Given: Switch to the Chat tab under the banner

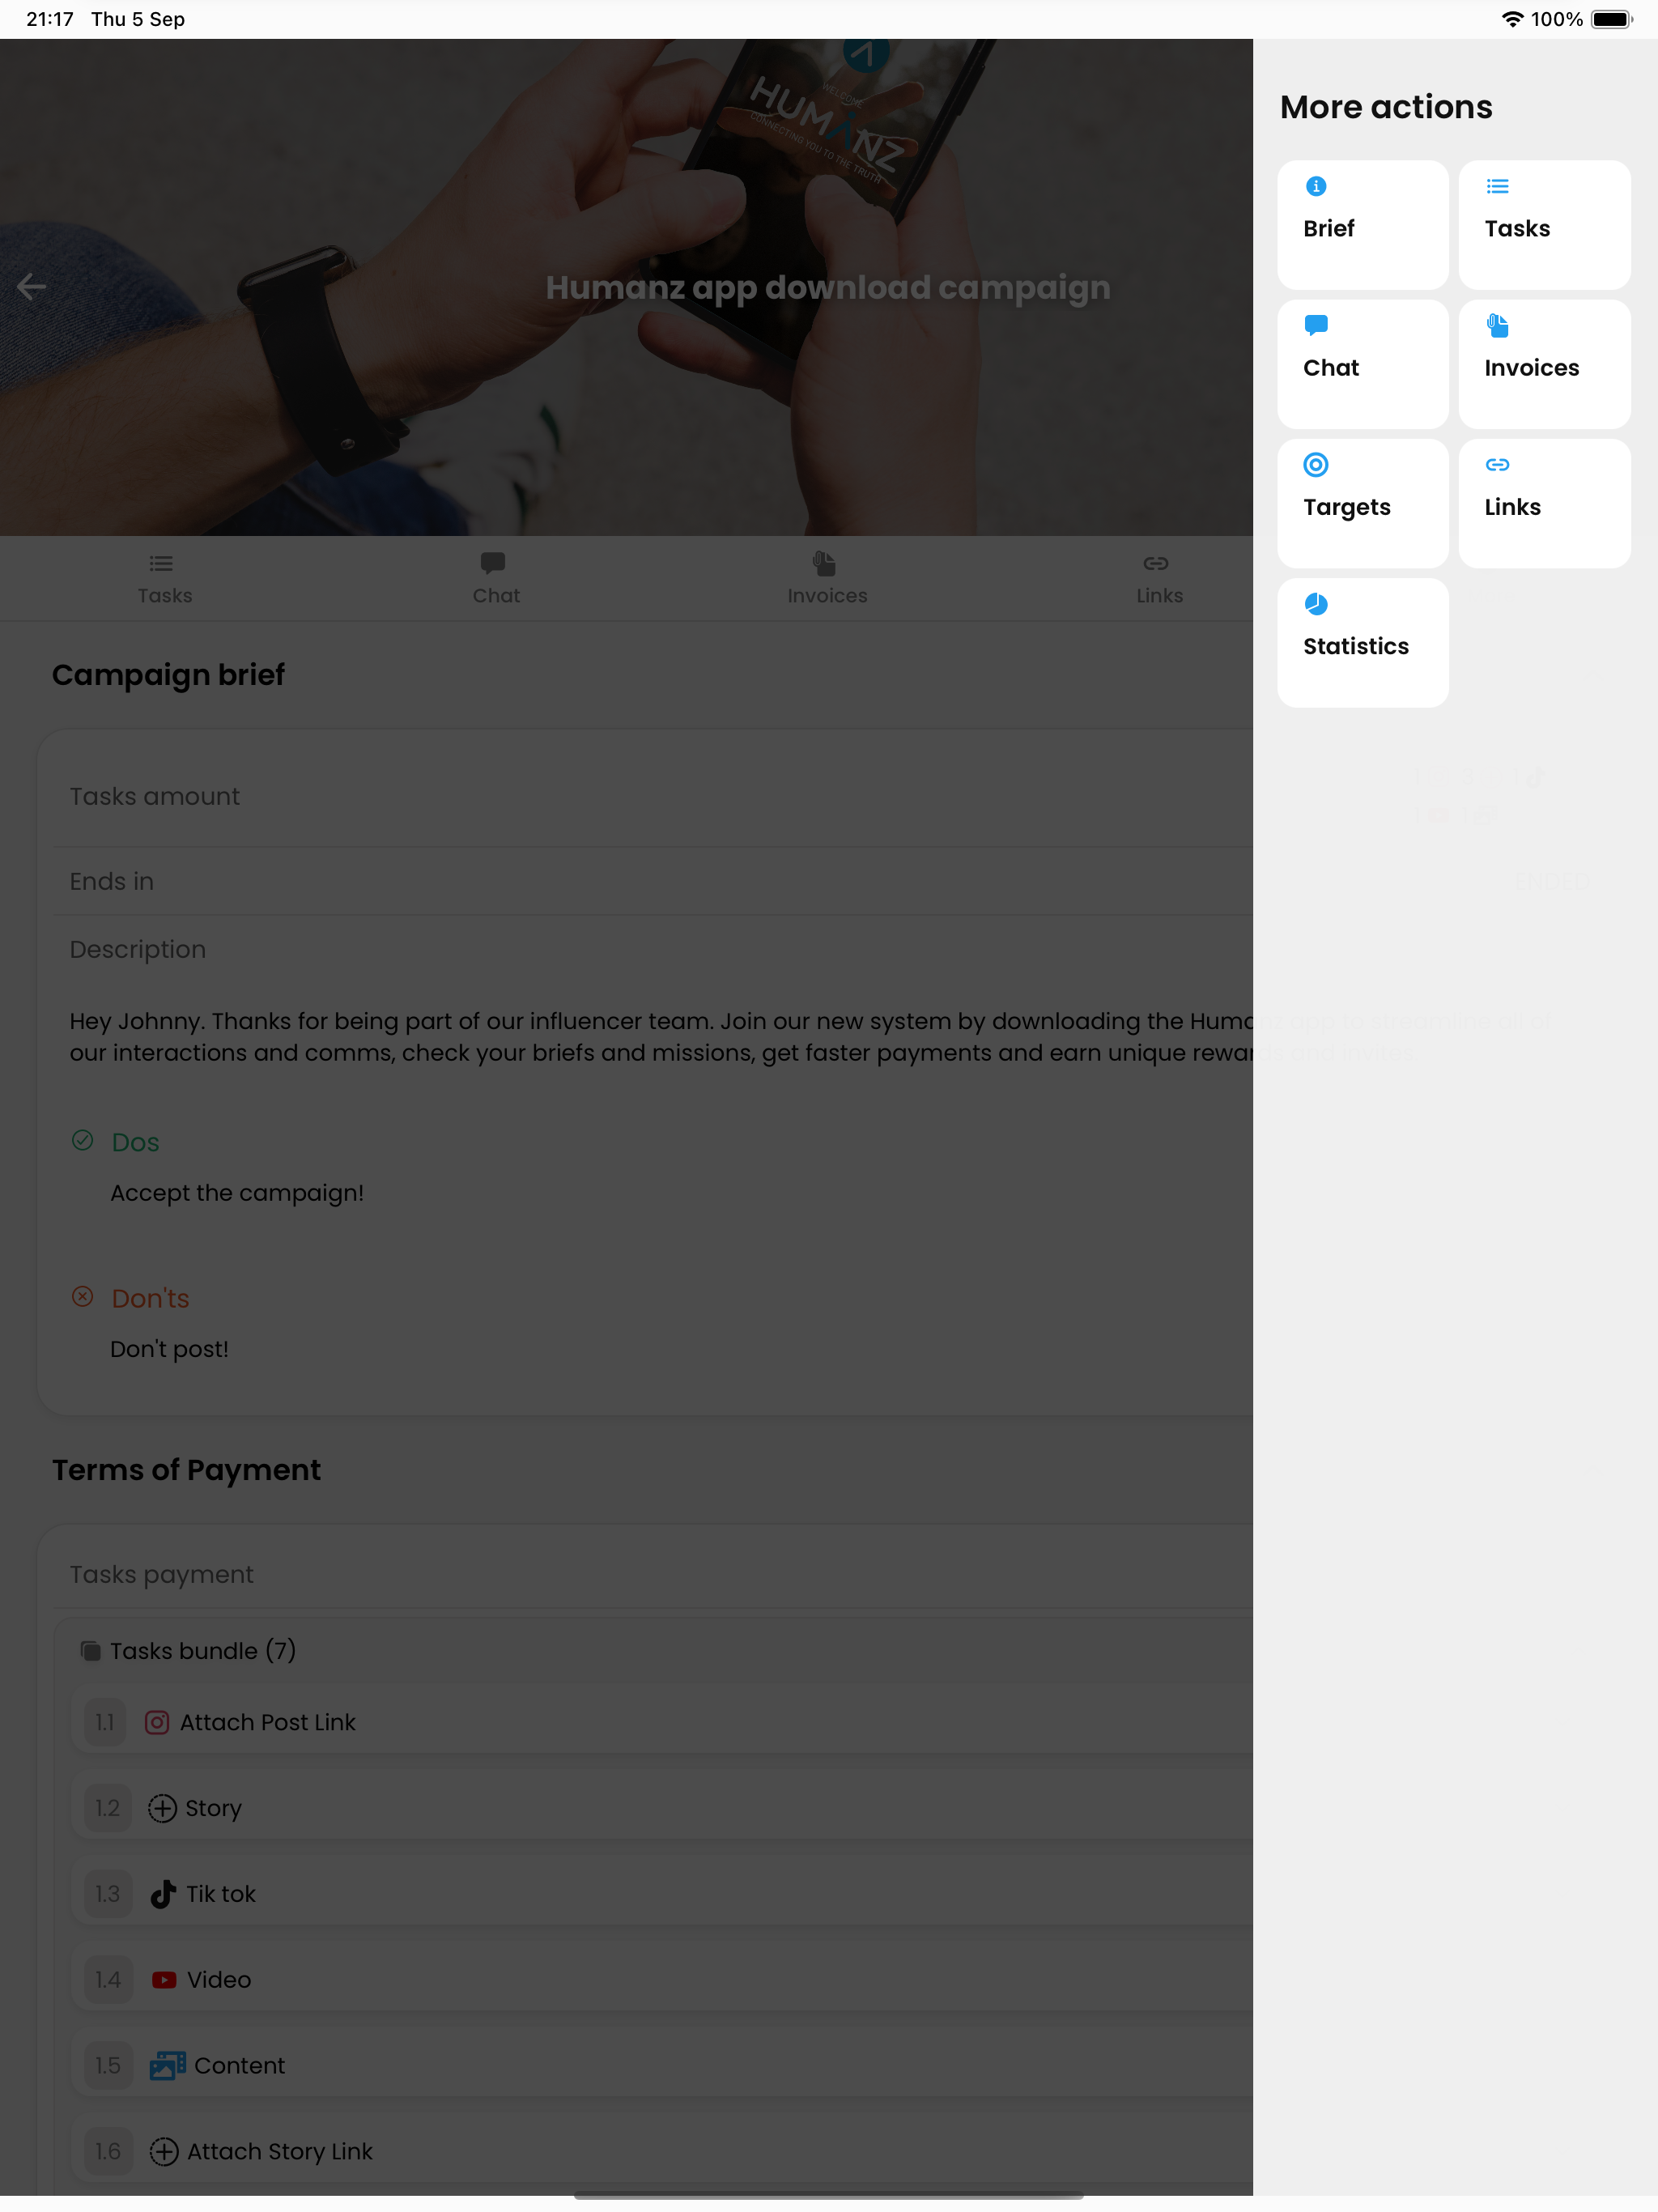Looking at the screenshot, I should point(496,578).
